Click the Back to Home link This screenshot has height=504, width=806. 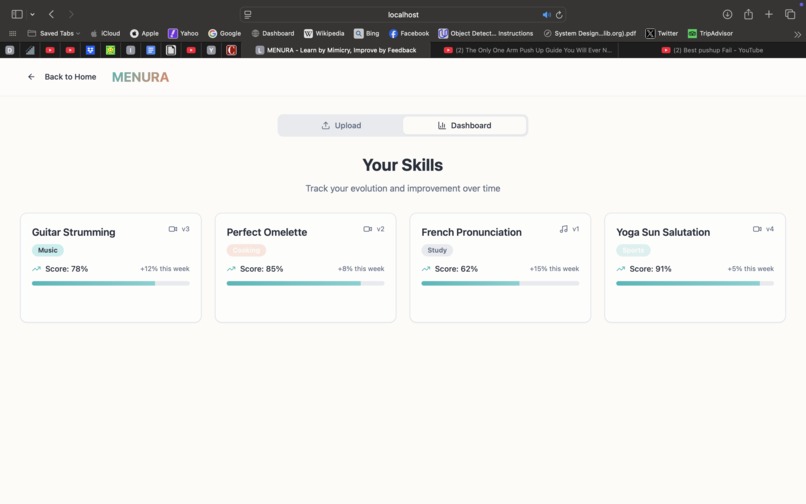pos(62,77)
